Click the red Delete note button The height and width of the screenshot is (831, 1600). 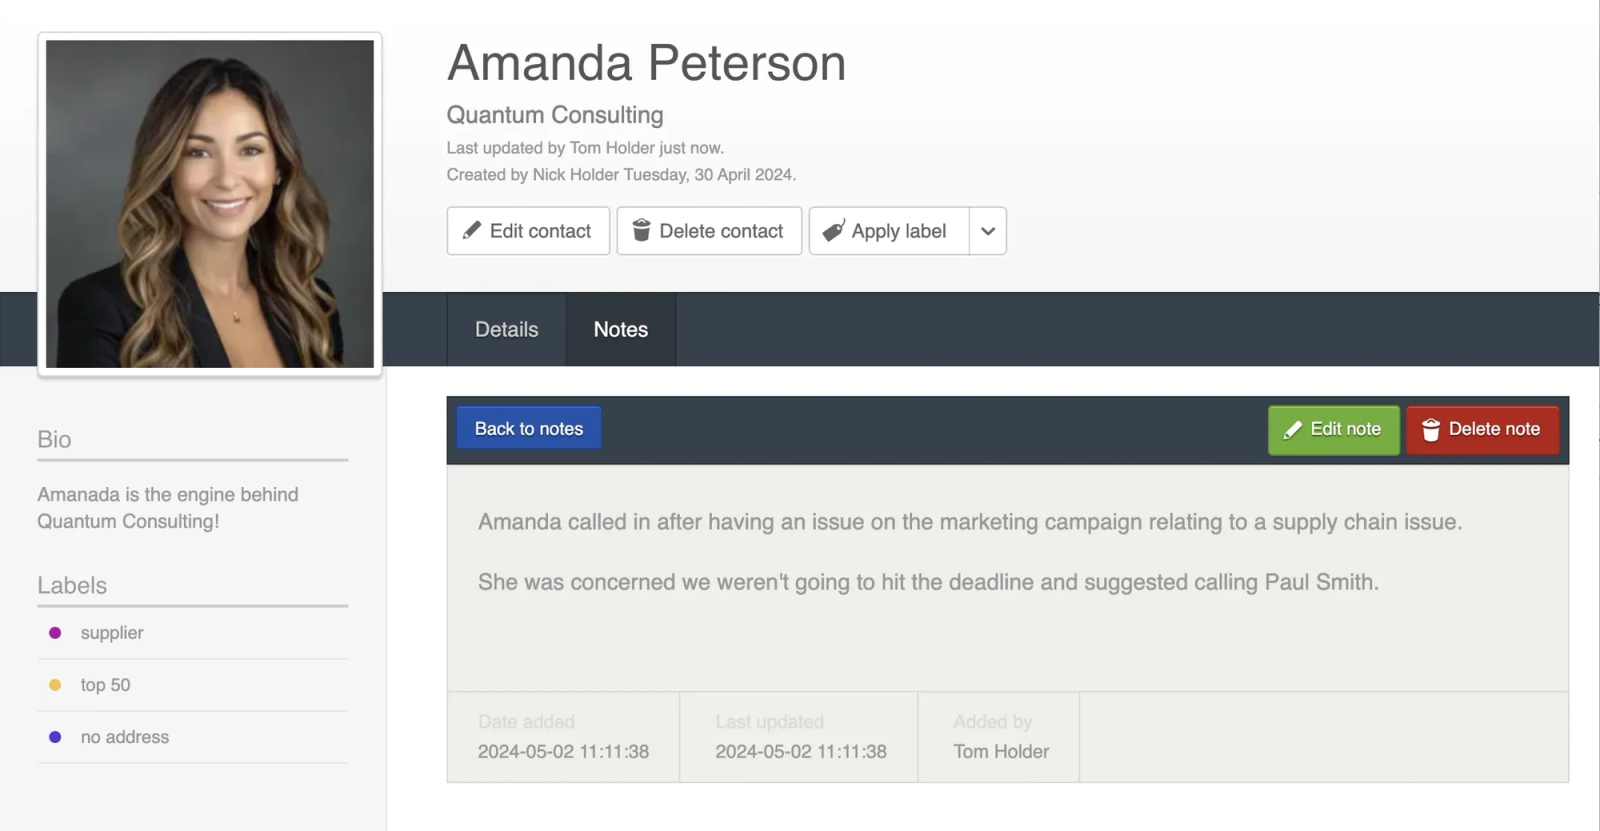(1482, 429)
